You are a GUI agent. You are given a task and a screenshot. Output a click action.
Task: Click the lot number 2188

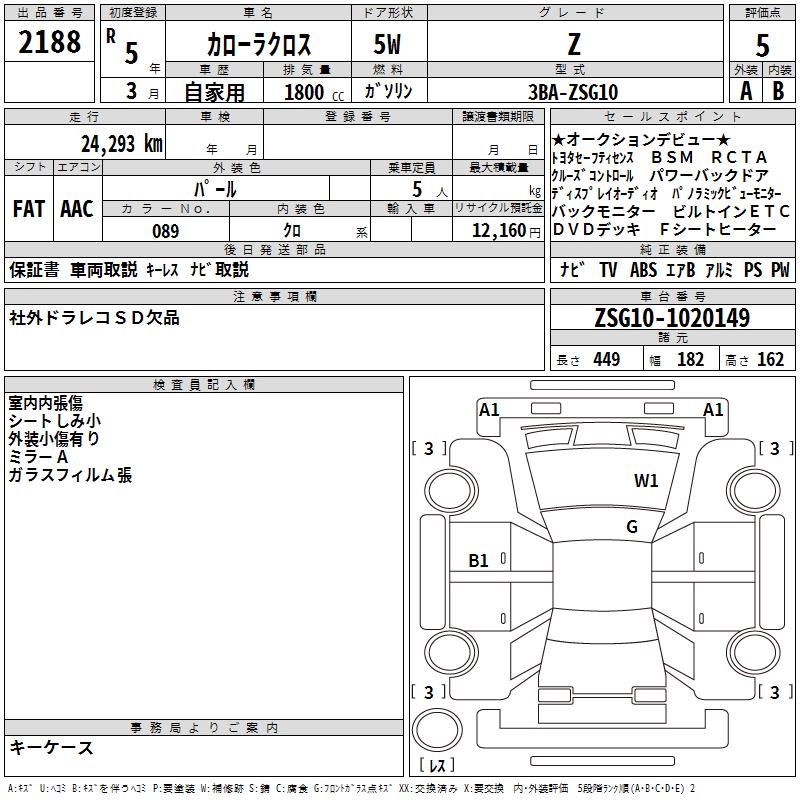[x=49, y=42]
